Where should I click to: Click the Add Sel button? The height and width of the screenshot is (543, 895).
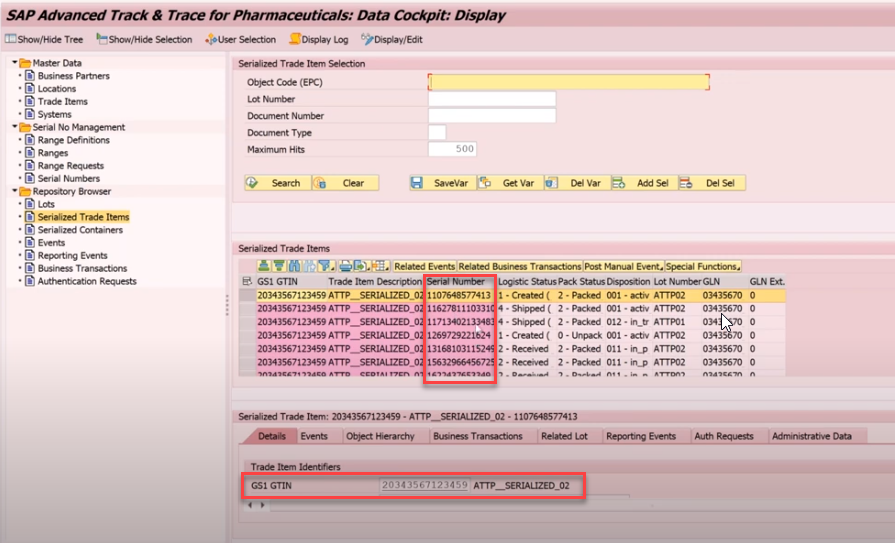(644, 183)
